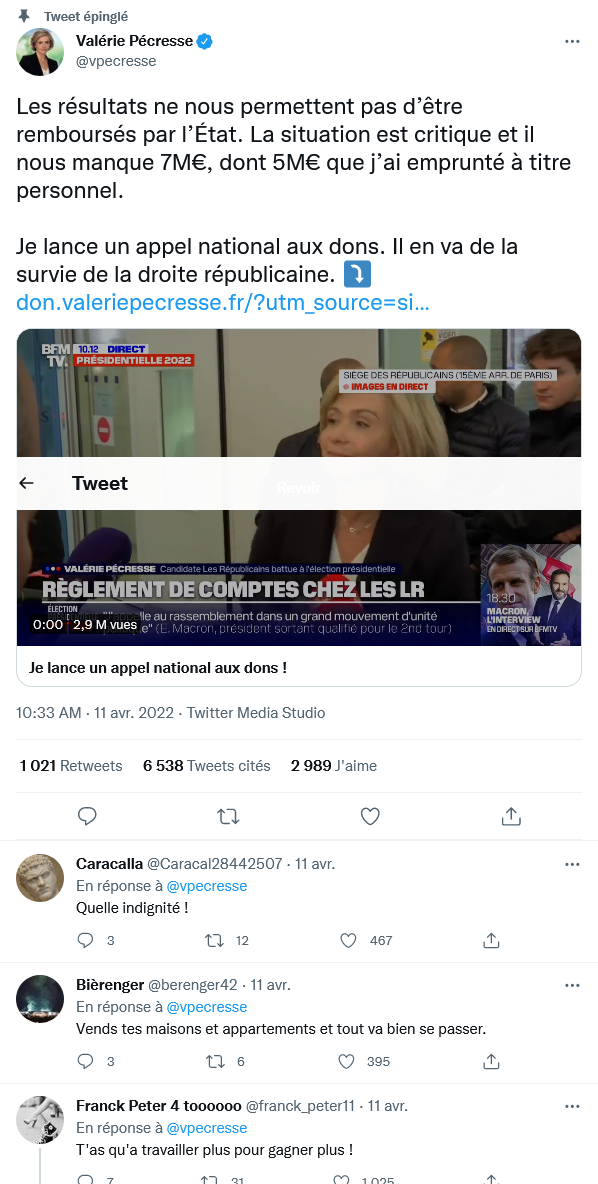Open more options menu on Caracalla's reply
Viewport: 598px width, 1184px height.
(x=572, y=864)
